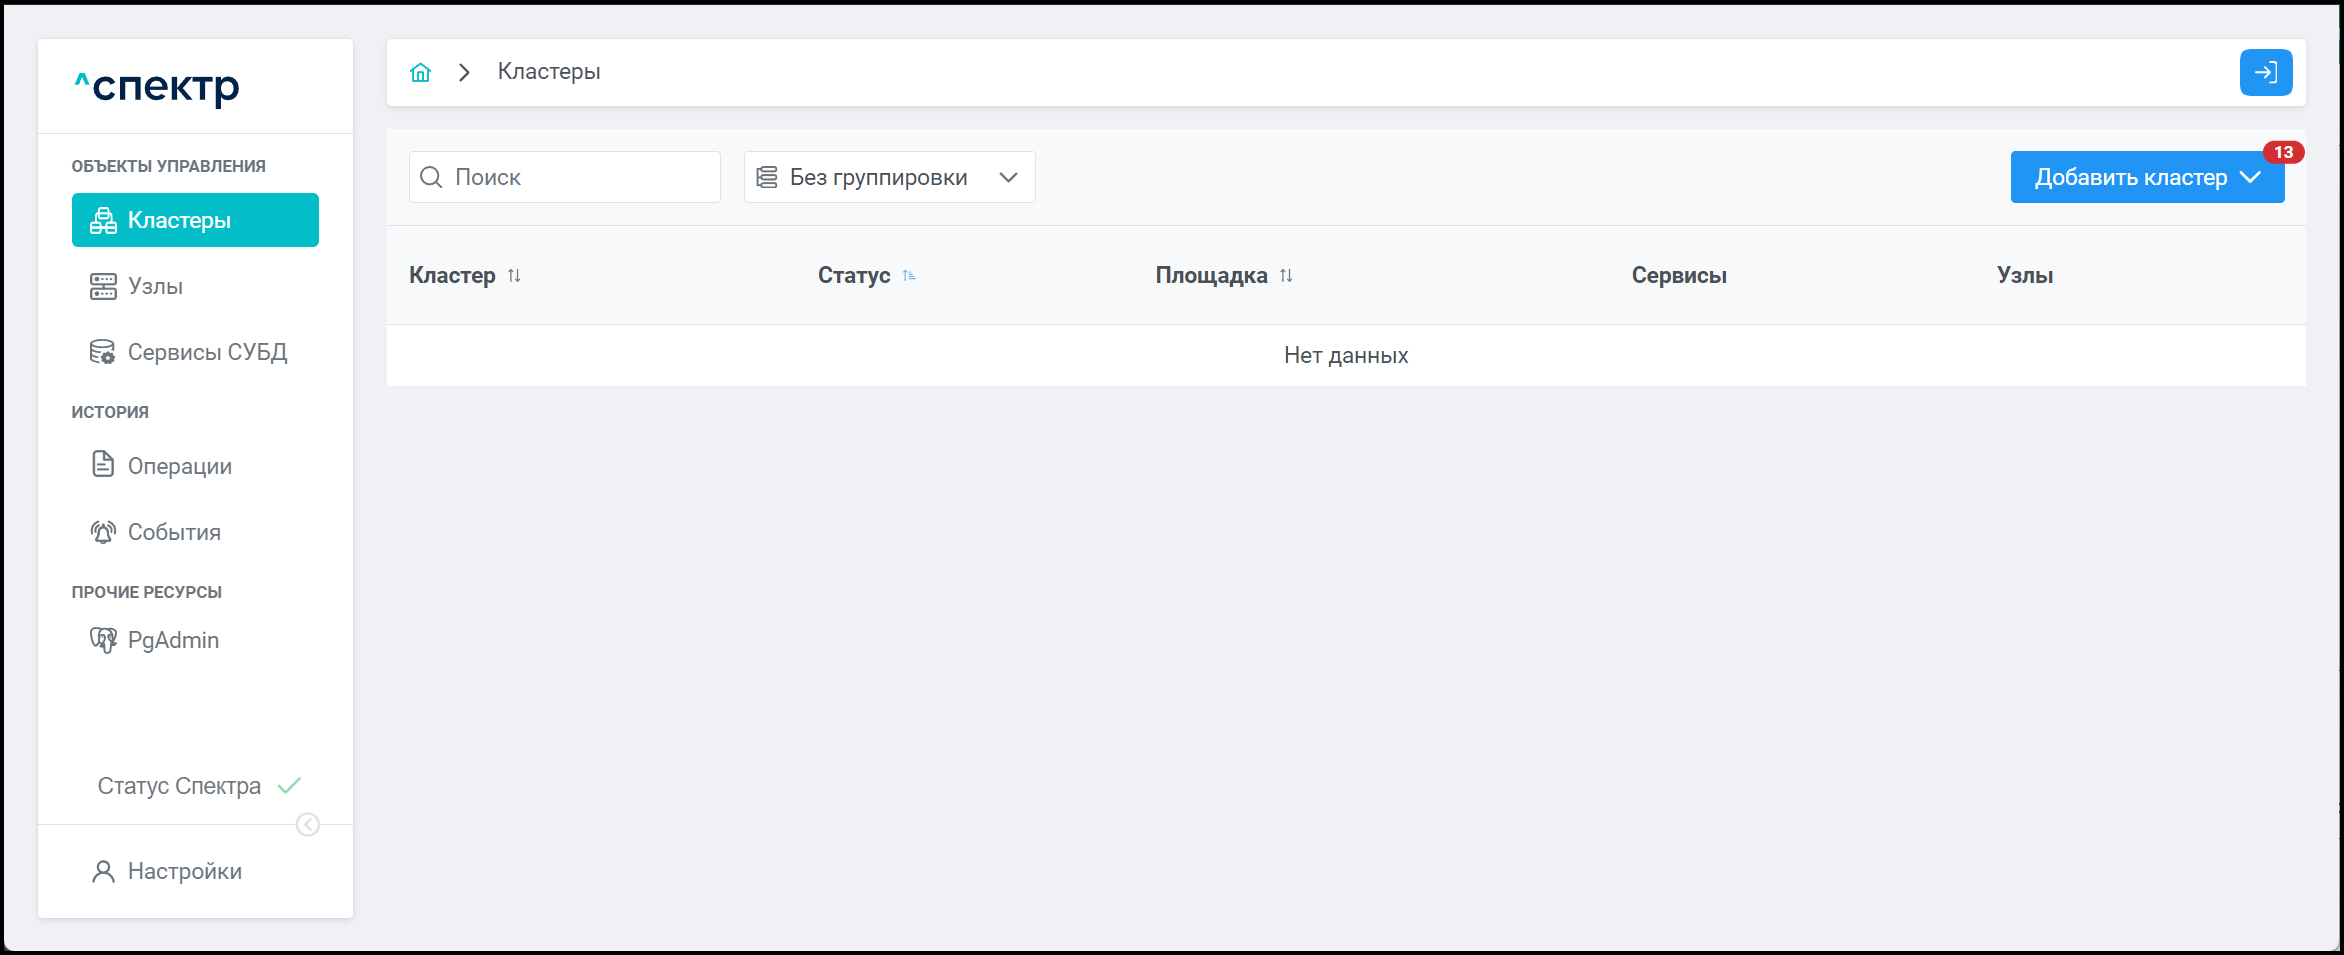Open the PgAdmin resource link

tap(173, 640)
